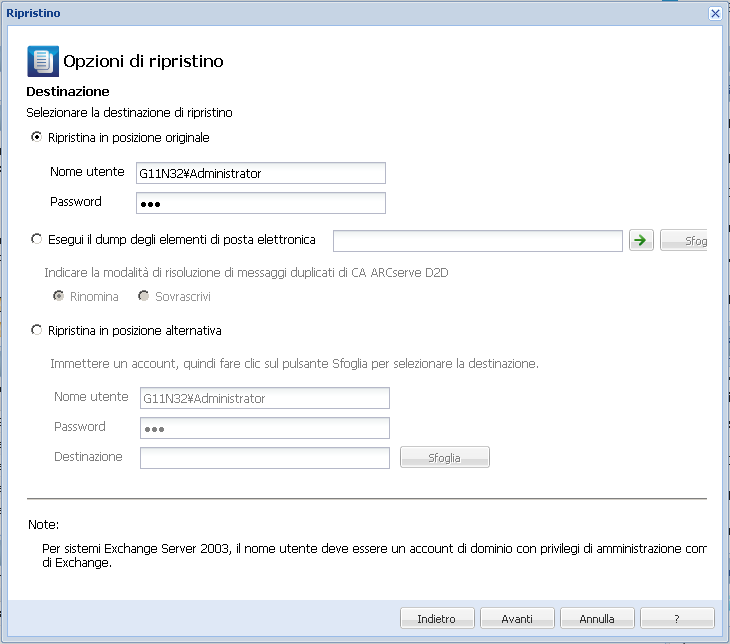This screenshot has height=644, width=730.
Task: Choose the Sovrascrivi radio option
Action: (x=145, y=297)
